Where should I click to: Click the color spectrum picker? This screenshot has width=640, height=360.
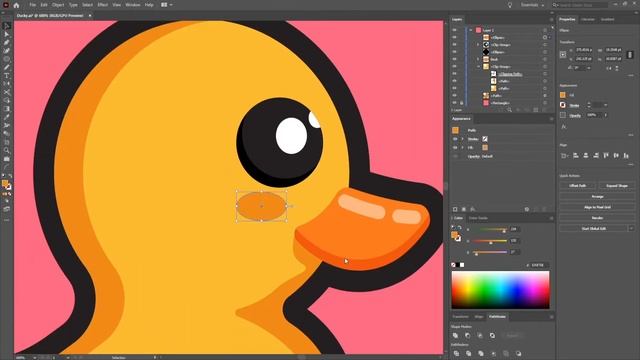[x=500, y=290]
